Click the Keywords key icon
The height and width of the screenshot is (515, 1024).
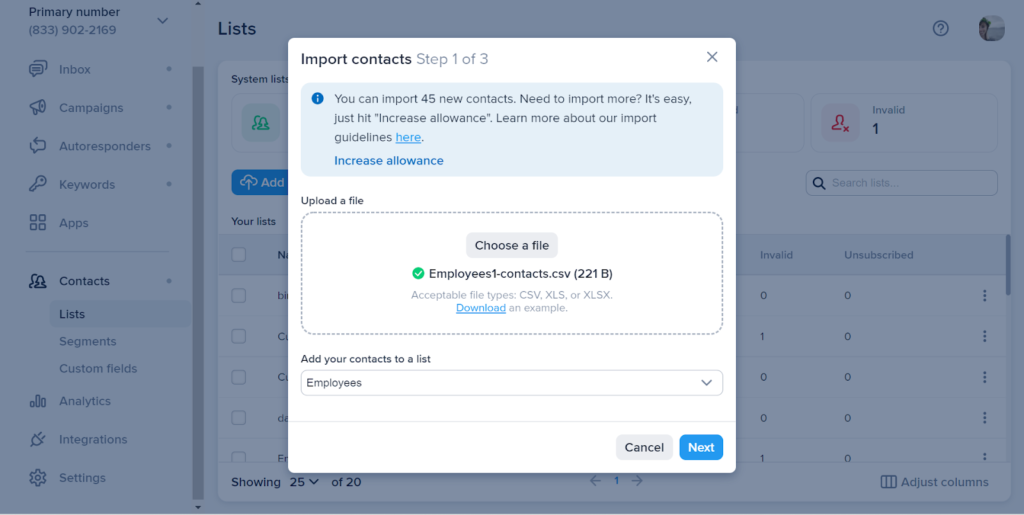click(38, 184)
